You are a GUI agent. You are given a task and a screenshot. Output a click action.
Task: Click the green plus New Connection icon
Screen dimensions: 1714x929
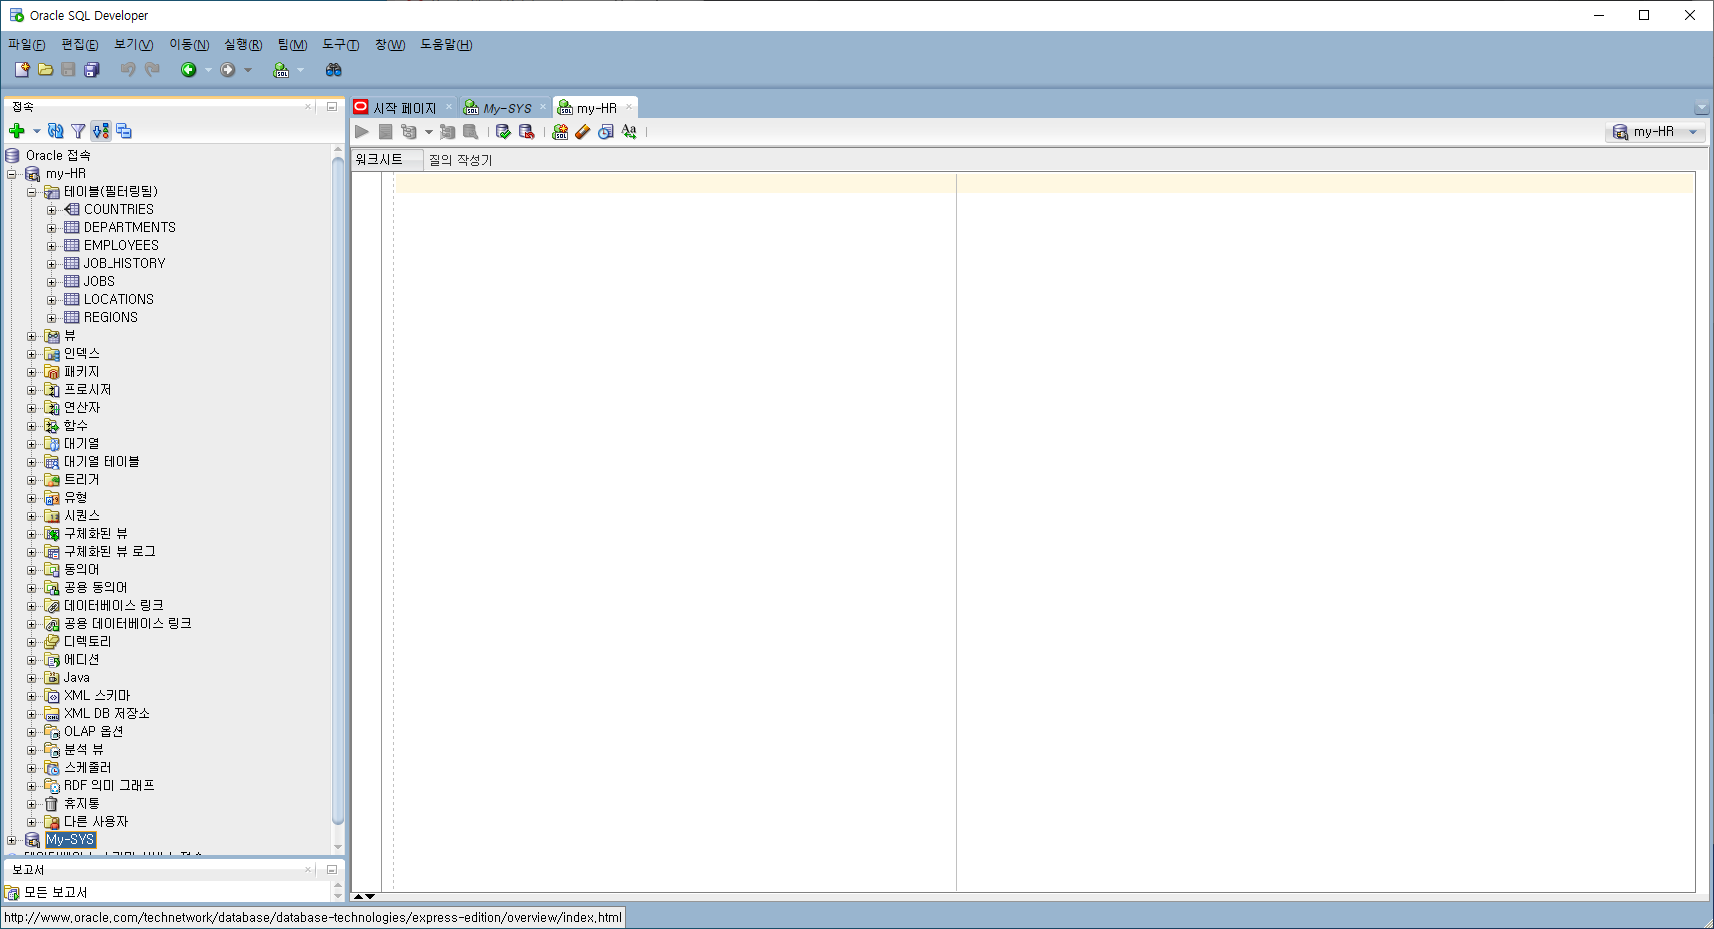[x=17, y=131]
